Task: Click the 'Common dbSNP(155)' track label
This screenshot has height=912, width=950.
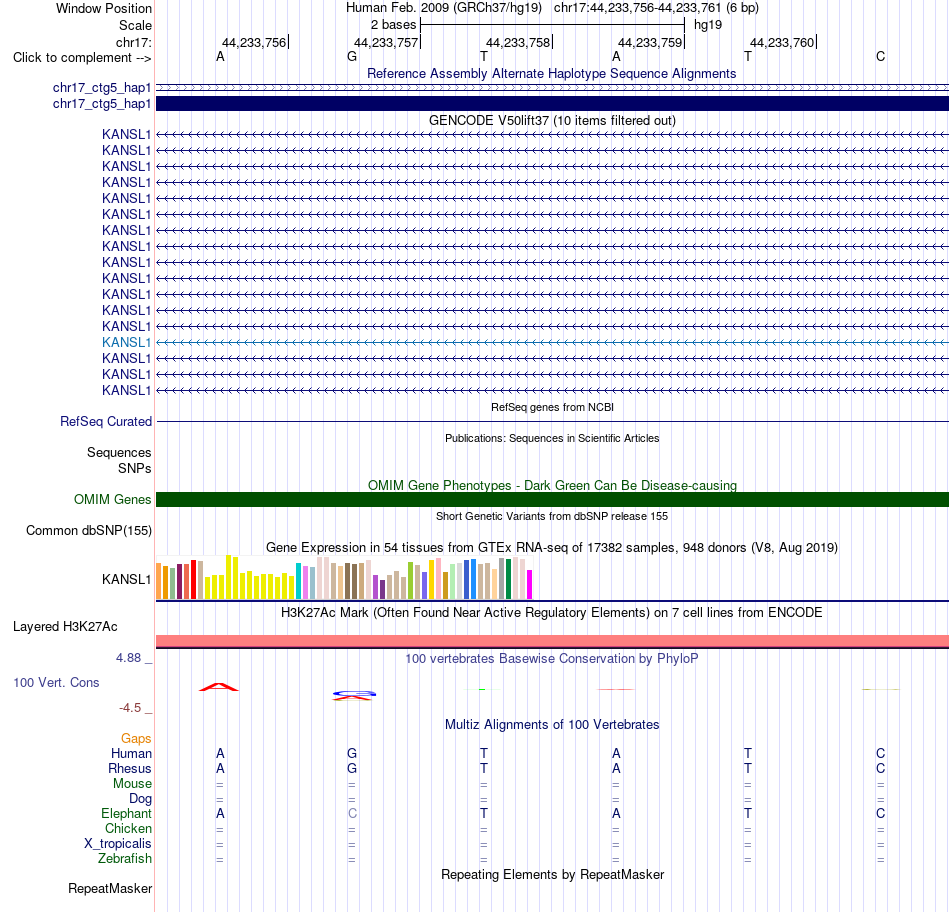Action: click(x=88, y=531)
